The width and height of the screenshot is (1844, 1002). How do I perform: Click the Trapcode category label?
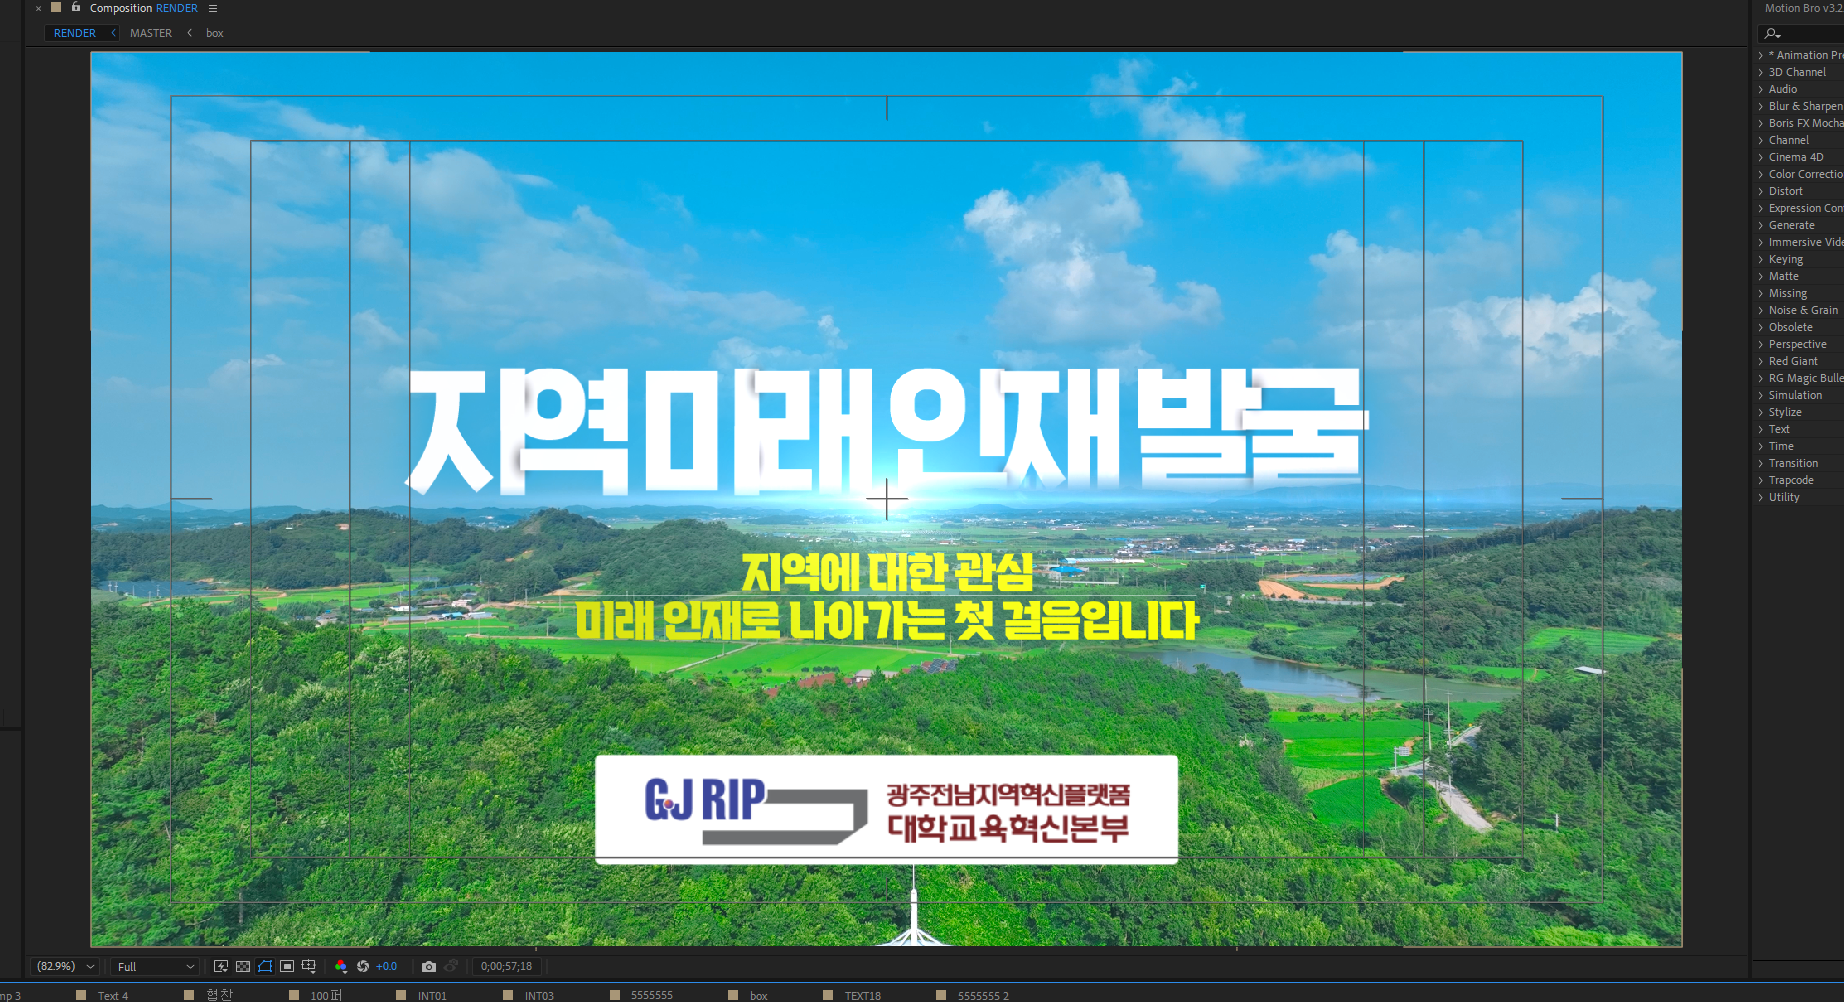[x=1791, y=480]
